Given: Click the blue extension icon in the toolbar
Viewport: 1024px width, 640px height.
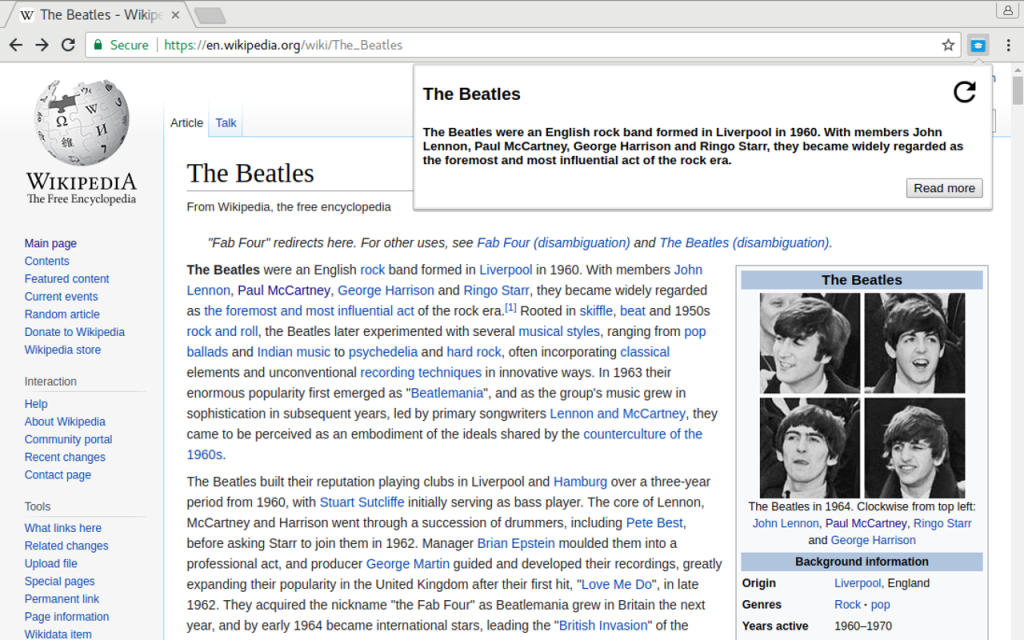Looking at the screenshot, I should tap(978, 45).
